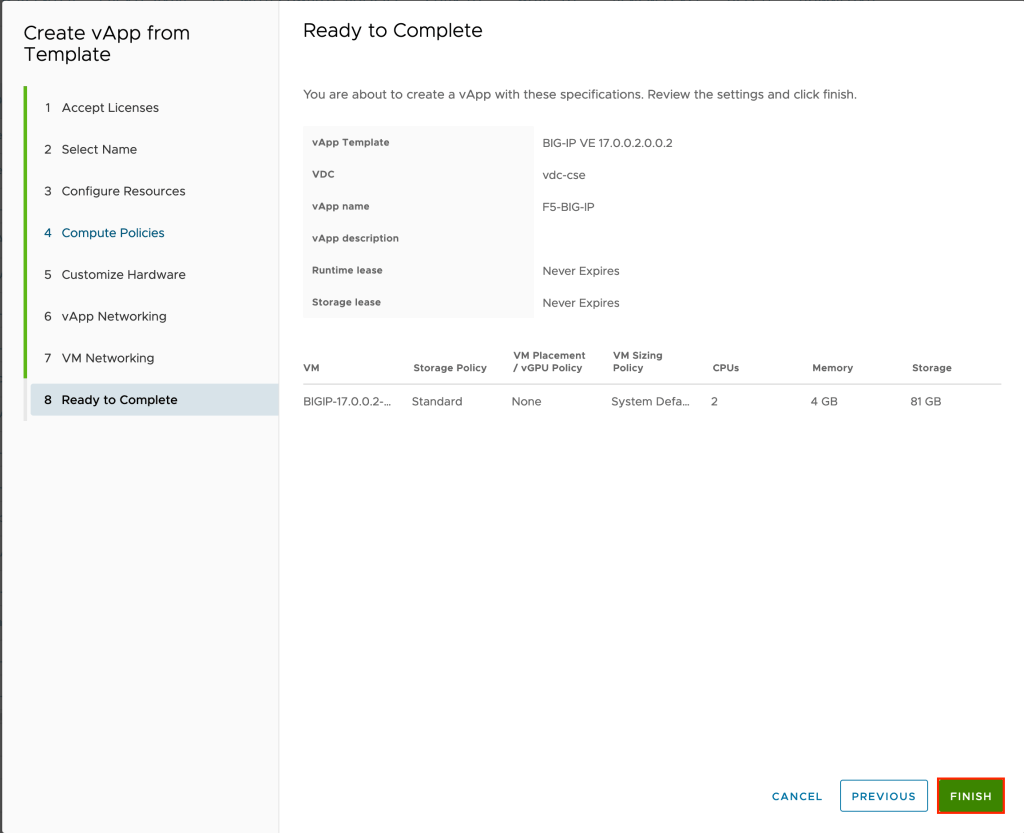Click the truncated System Default sizing policy cell

(x=650, y=402)
